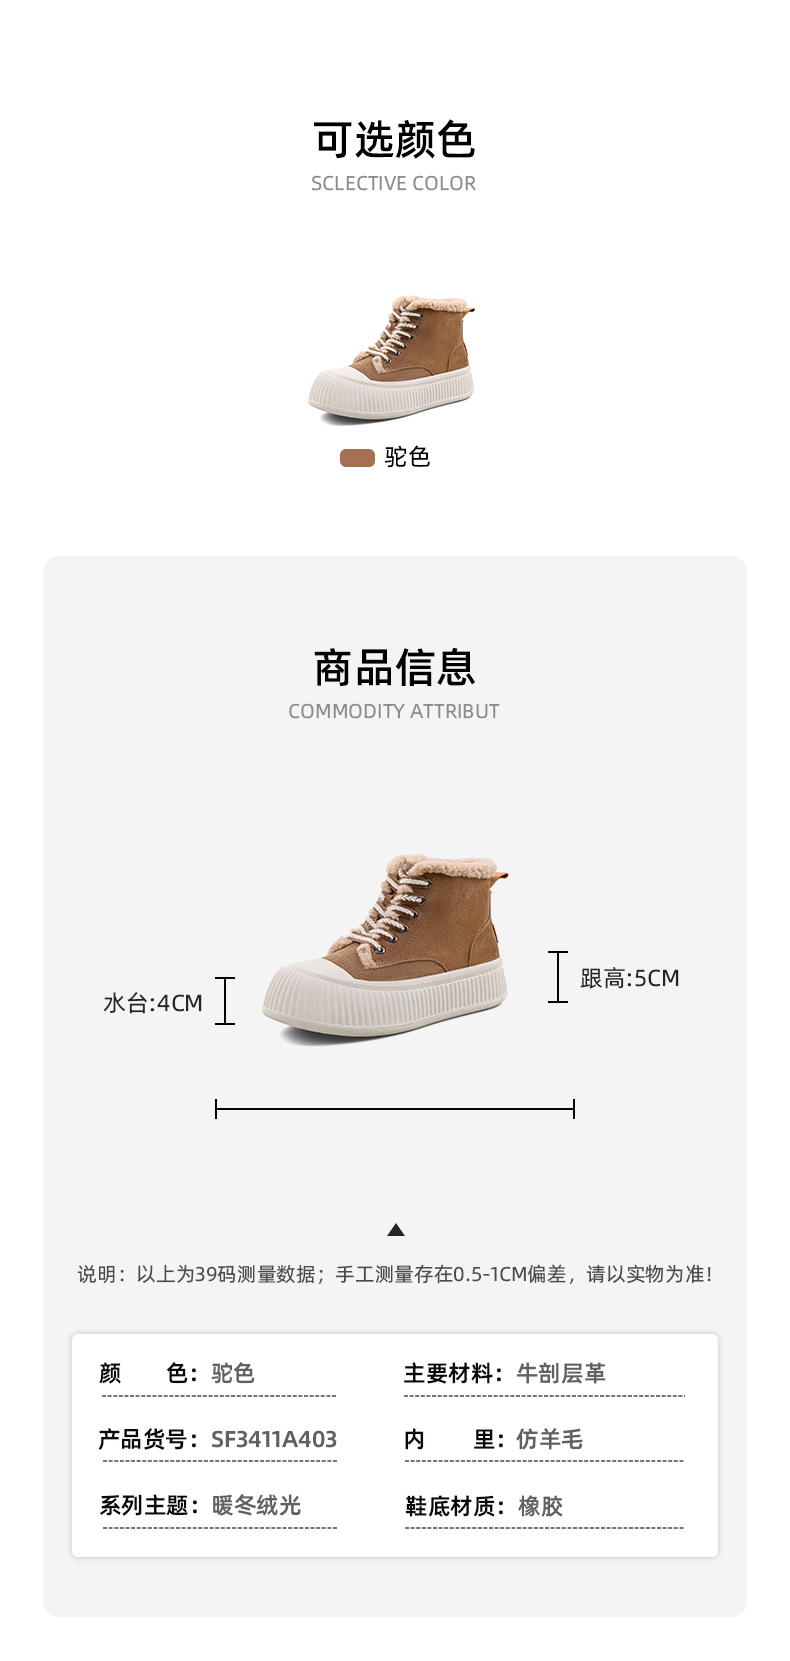Click the 暖冬绒光 series theme value
The height and width of the screenshot is (1661, 790).
point(256,1505)
